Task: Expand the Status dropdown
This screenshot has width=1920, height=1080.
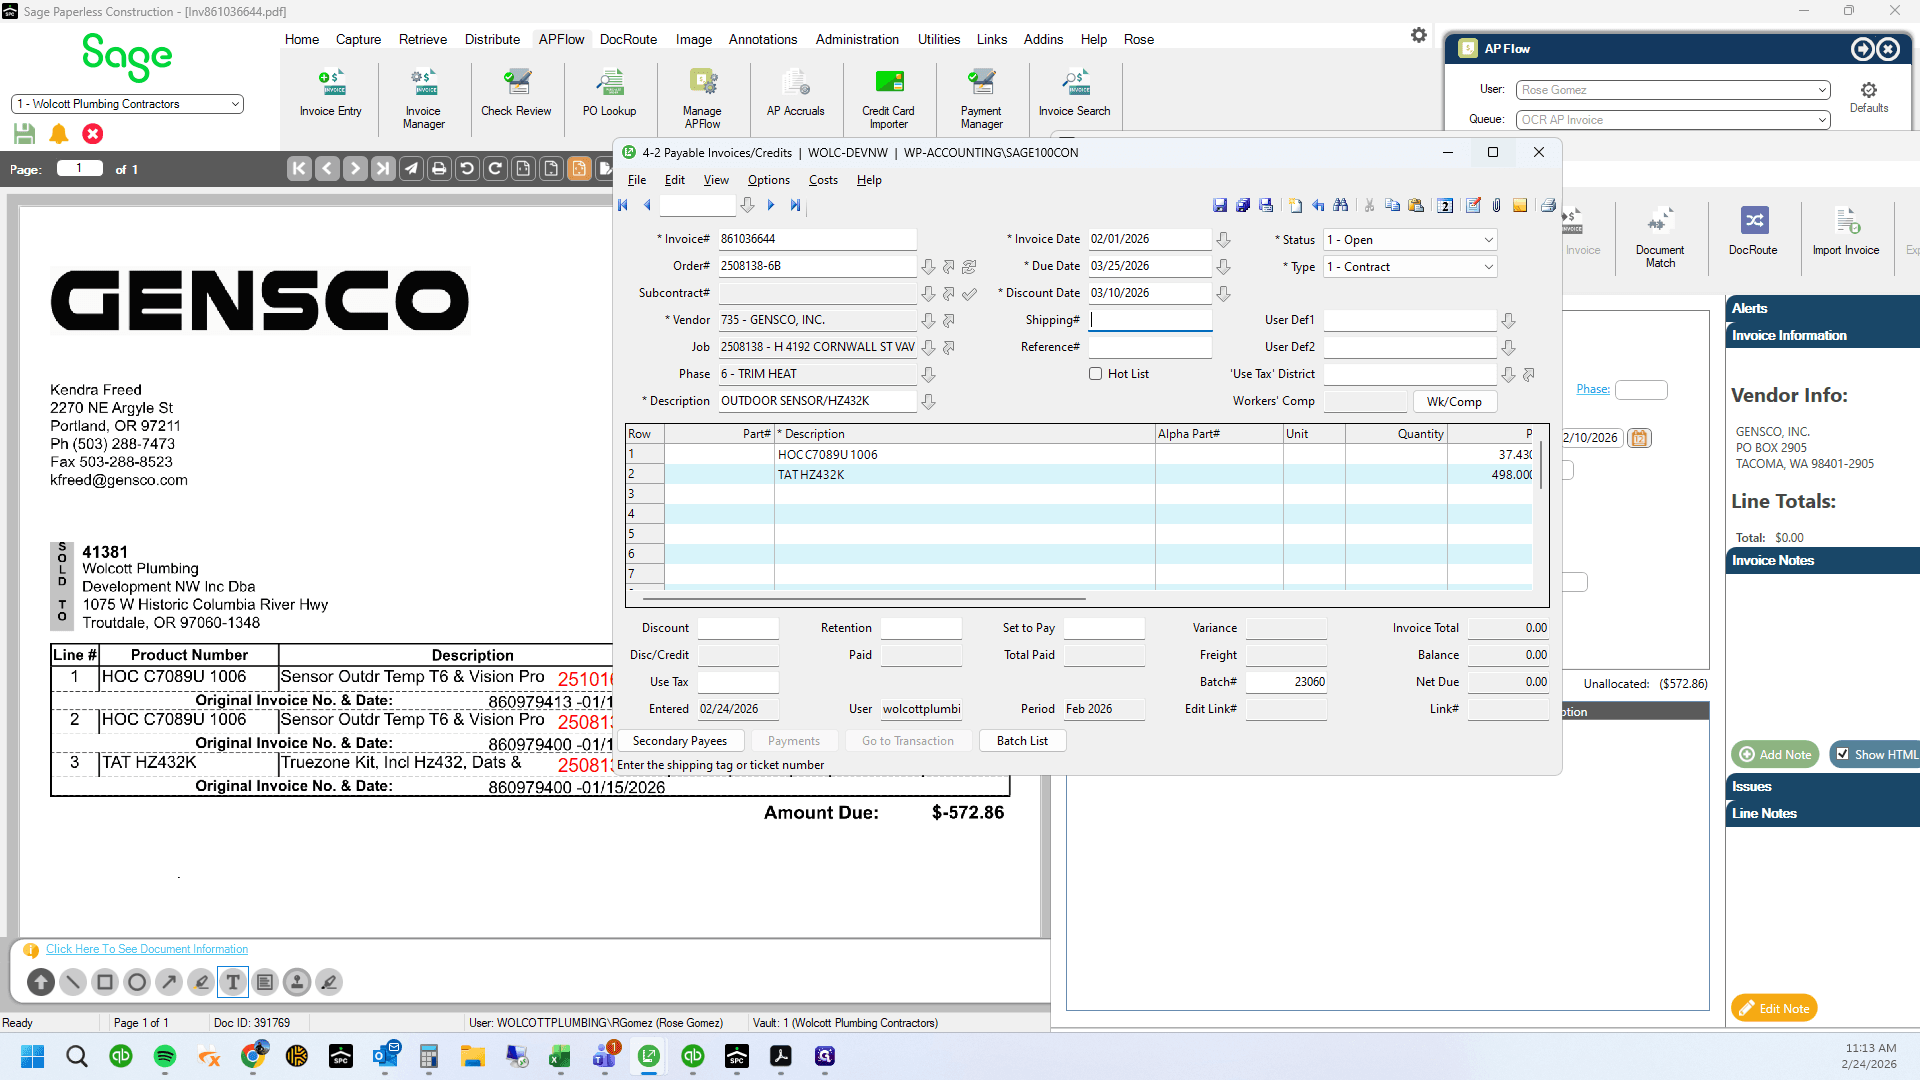Action: (1488, 240)
